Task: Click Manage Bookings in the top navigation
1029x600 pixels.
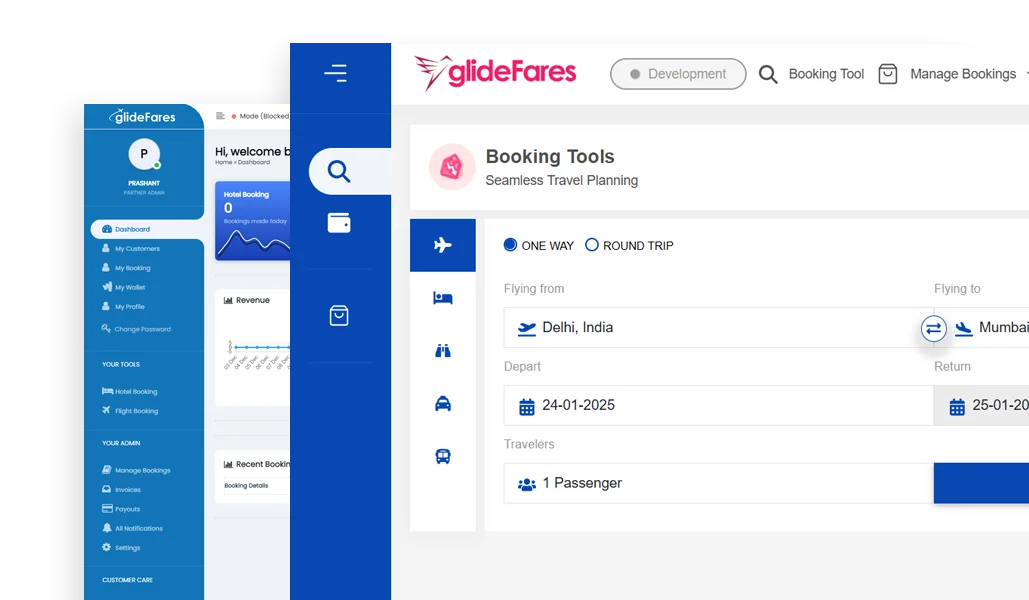Action: (x=961, y=73)
